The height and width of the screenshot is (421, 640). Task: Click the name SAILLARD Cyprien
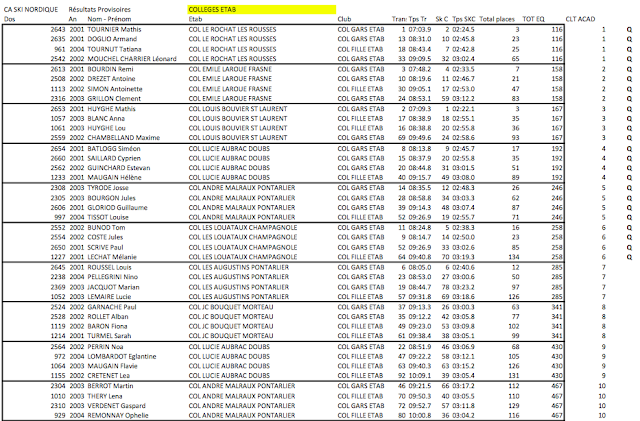click(114, 158)
